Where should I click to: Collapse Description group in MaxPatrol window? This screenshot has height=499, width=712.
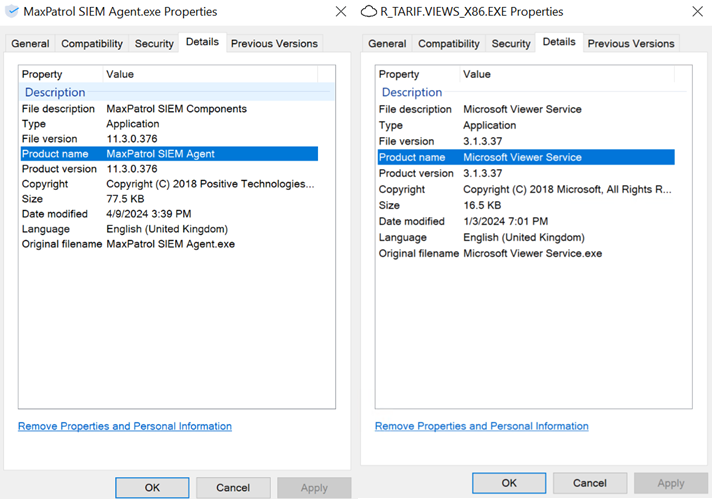pyautogui.click(x=177, y=92)
